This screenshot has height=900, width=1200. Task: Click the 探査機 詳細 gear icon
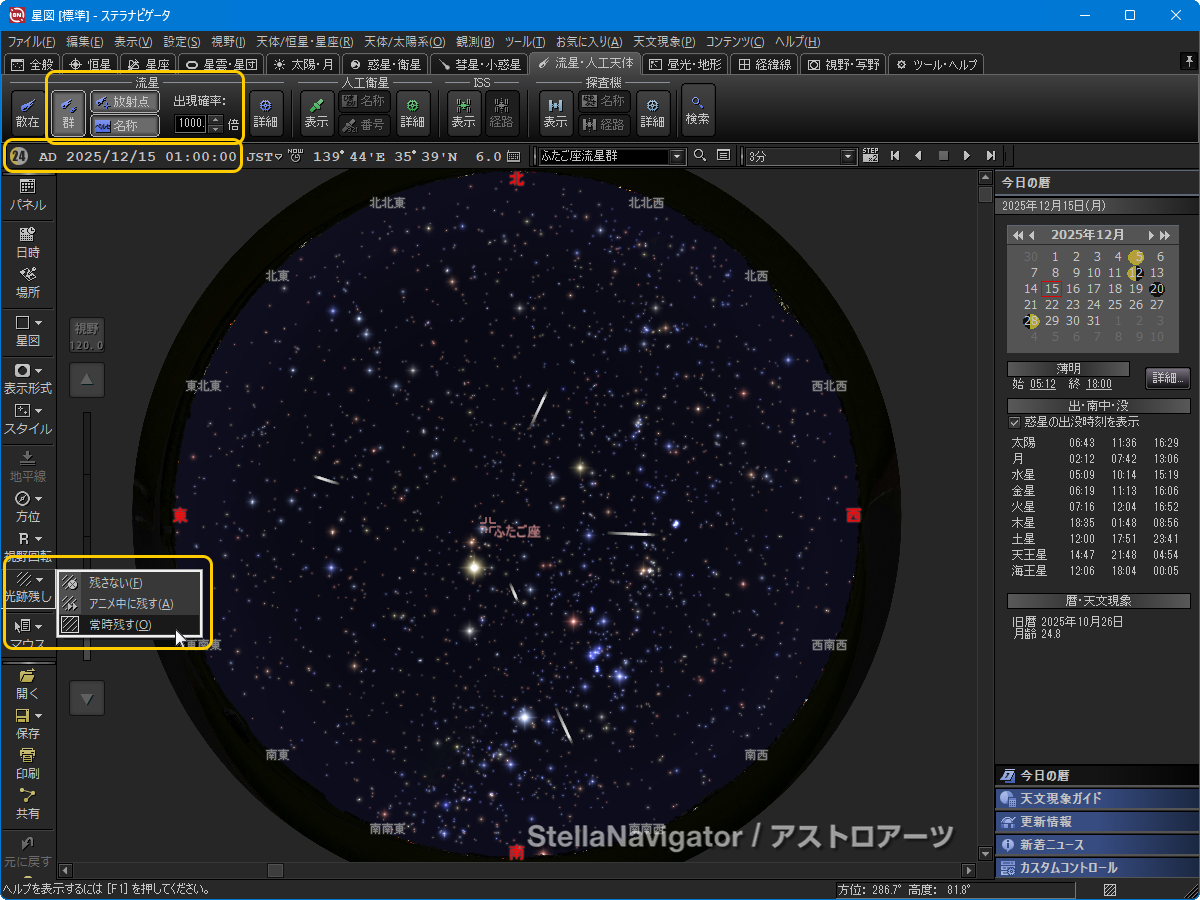pyautogui.click(x=651, y=110)
